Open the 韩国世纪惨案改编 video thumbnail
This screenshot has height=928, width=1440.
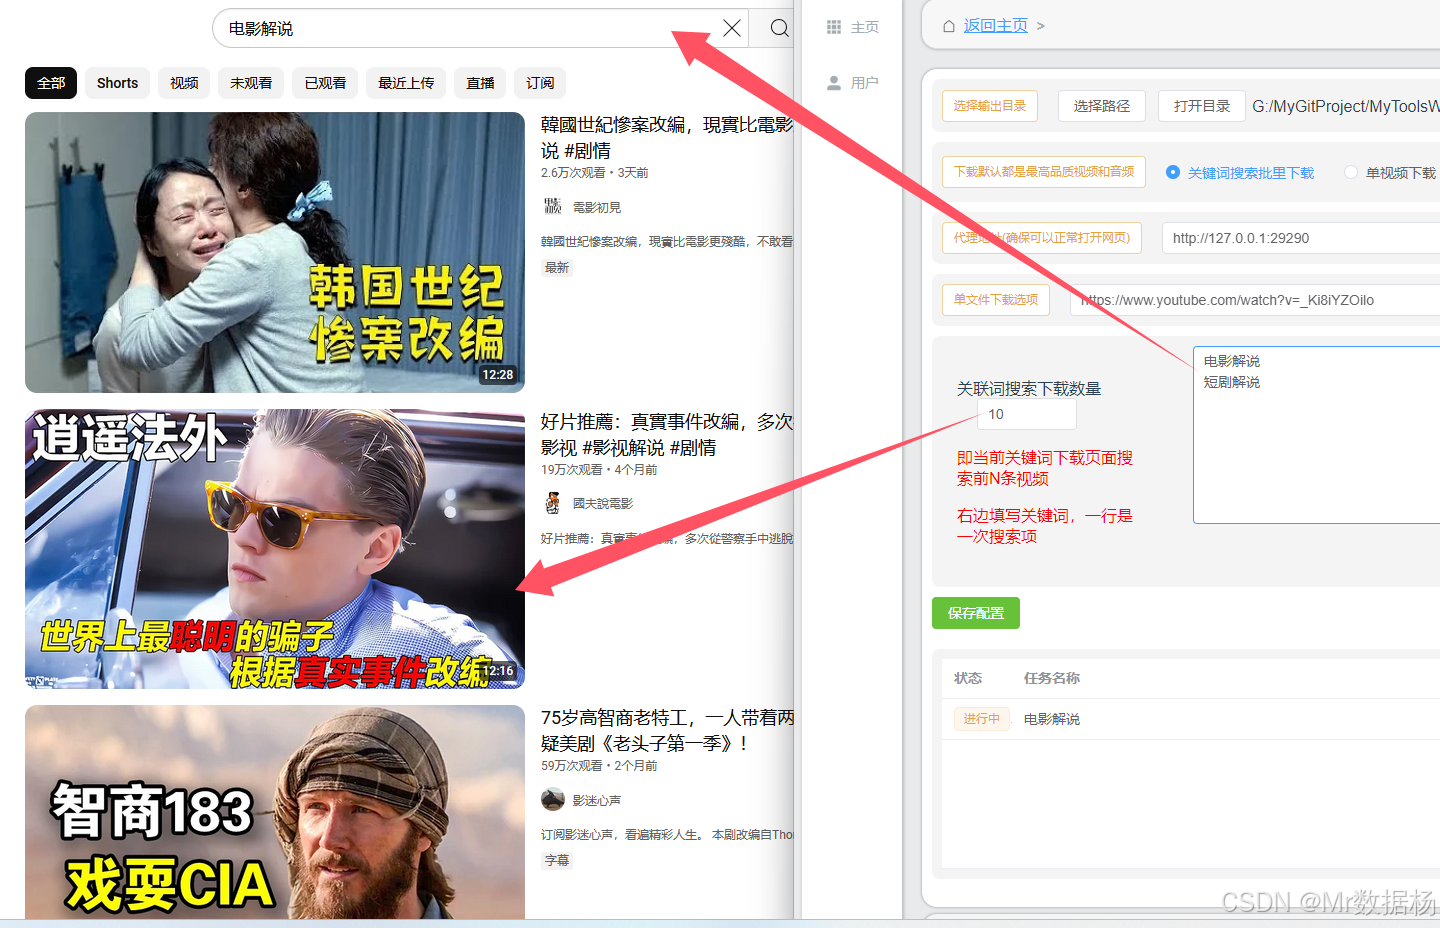point(275,252)
